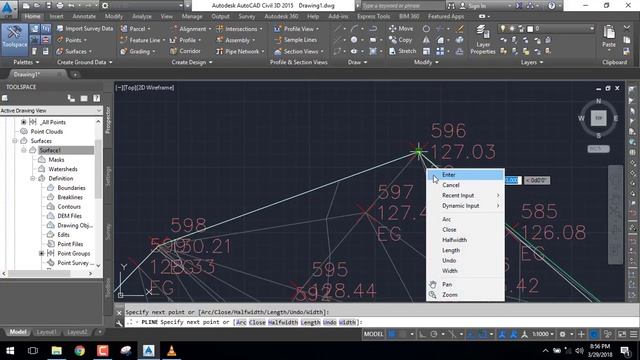Choose Pan in context menu
This screenshot has width=640, height=360.
(465, 284)
